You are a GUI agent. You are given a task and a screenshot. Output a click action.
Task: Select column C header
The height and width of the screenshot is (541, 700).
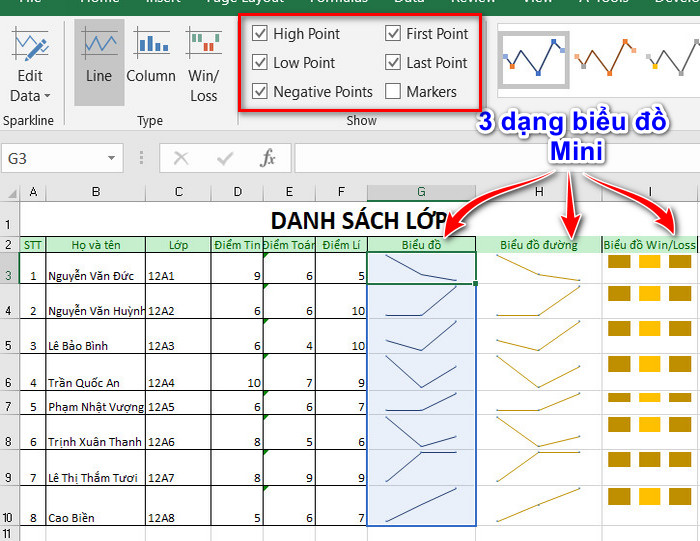(178, 192)
